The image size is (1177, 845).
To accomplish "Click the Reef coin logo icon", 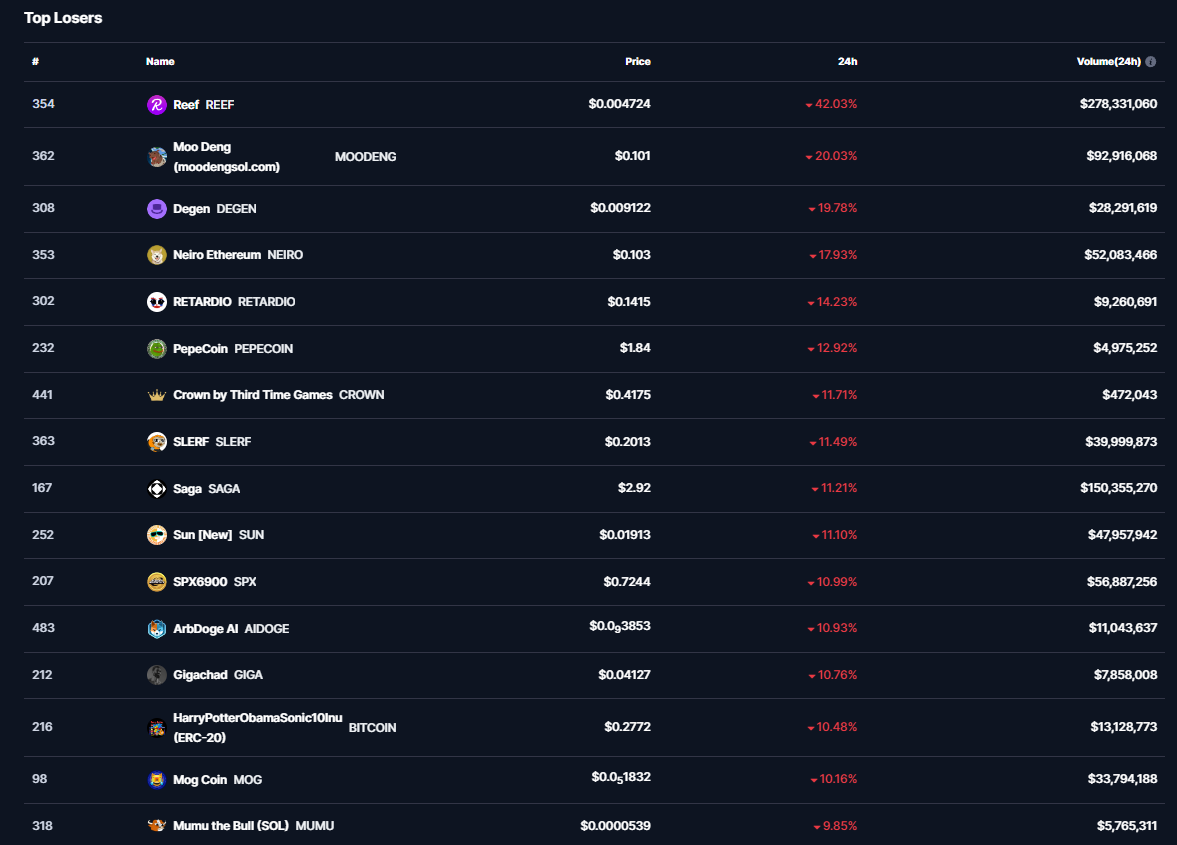I will click(157, 105).
